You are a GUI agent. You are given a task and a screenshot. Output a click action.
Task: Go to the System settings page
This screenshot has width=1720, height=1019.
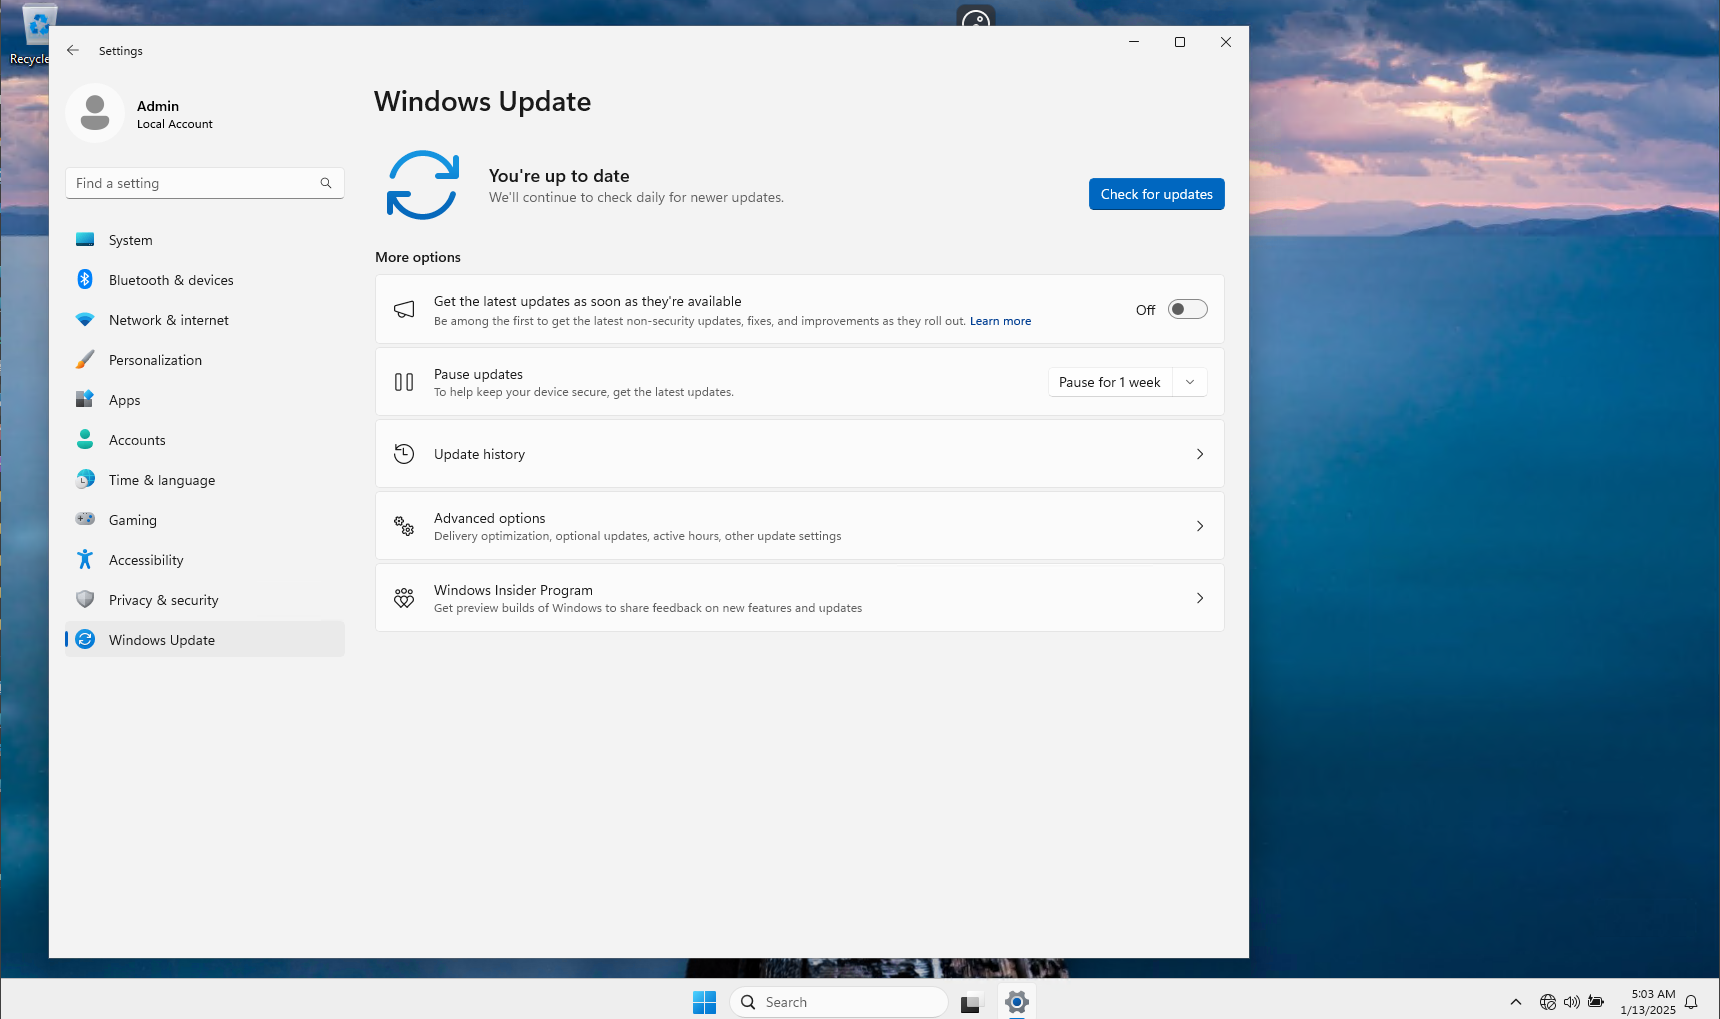(131, 240)
